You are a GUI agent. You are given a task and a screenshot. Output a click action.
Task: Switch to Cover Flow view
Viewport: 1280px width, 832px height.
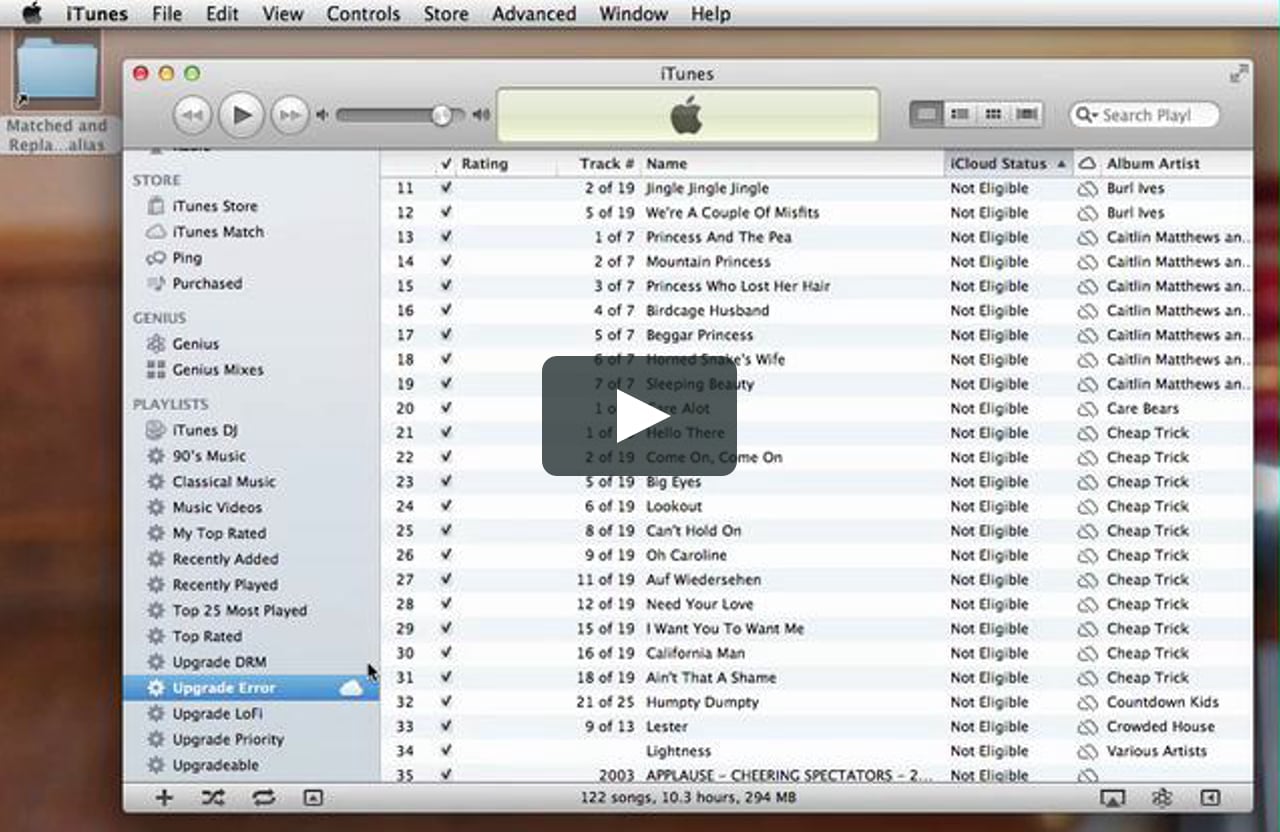(1027, 114)
